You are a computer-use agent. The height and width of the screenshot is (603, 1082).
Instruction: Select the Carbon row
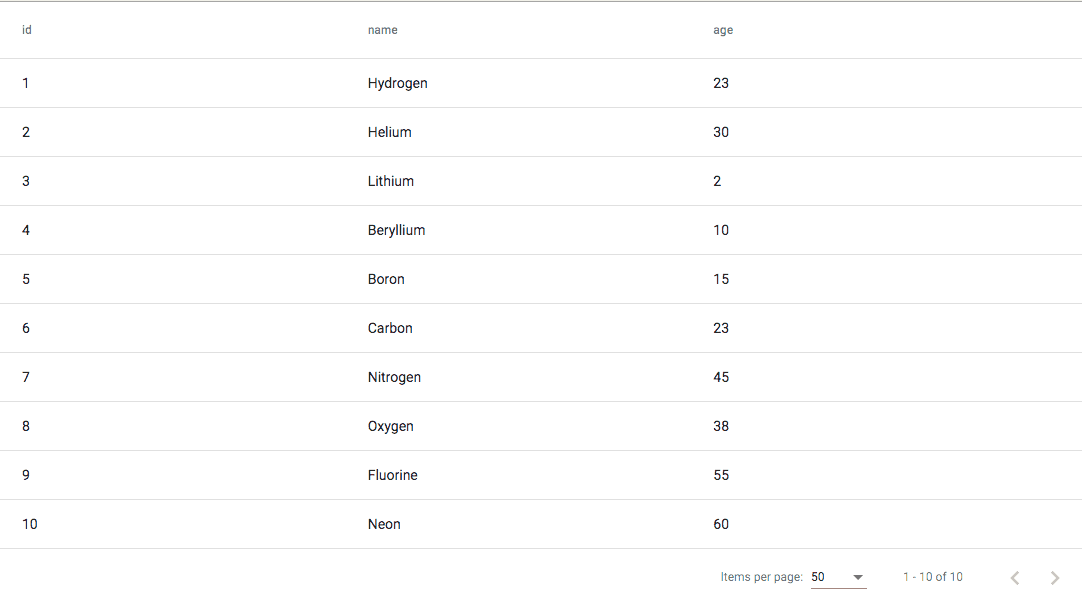[541, 328]
